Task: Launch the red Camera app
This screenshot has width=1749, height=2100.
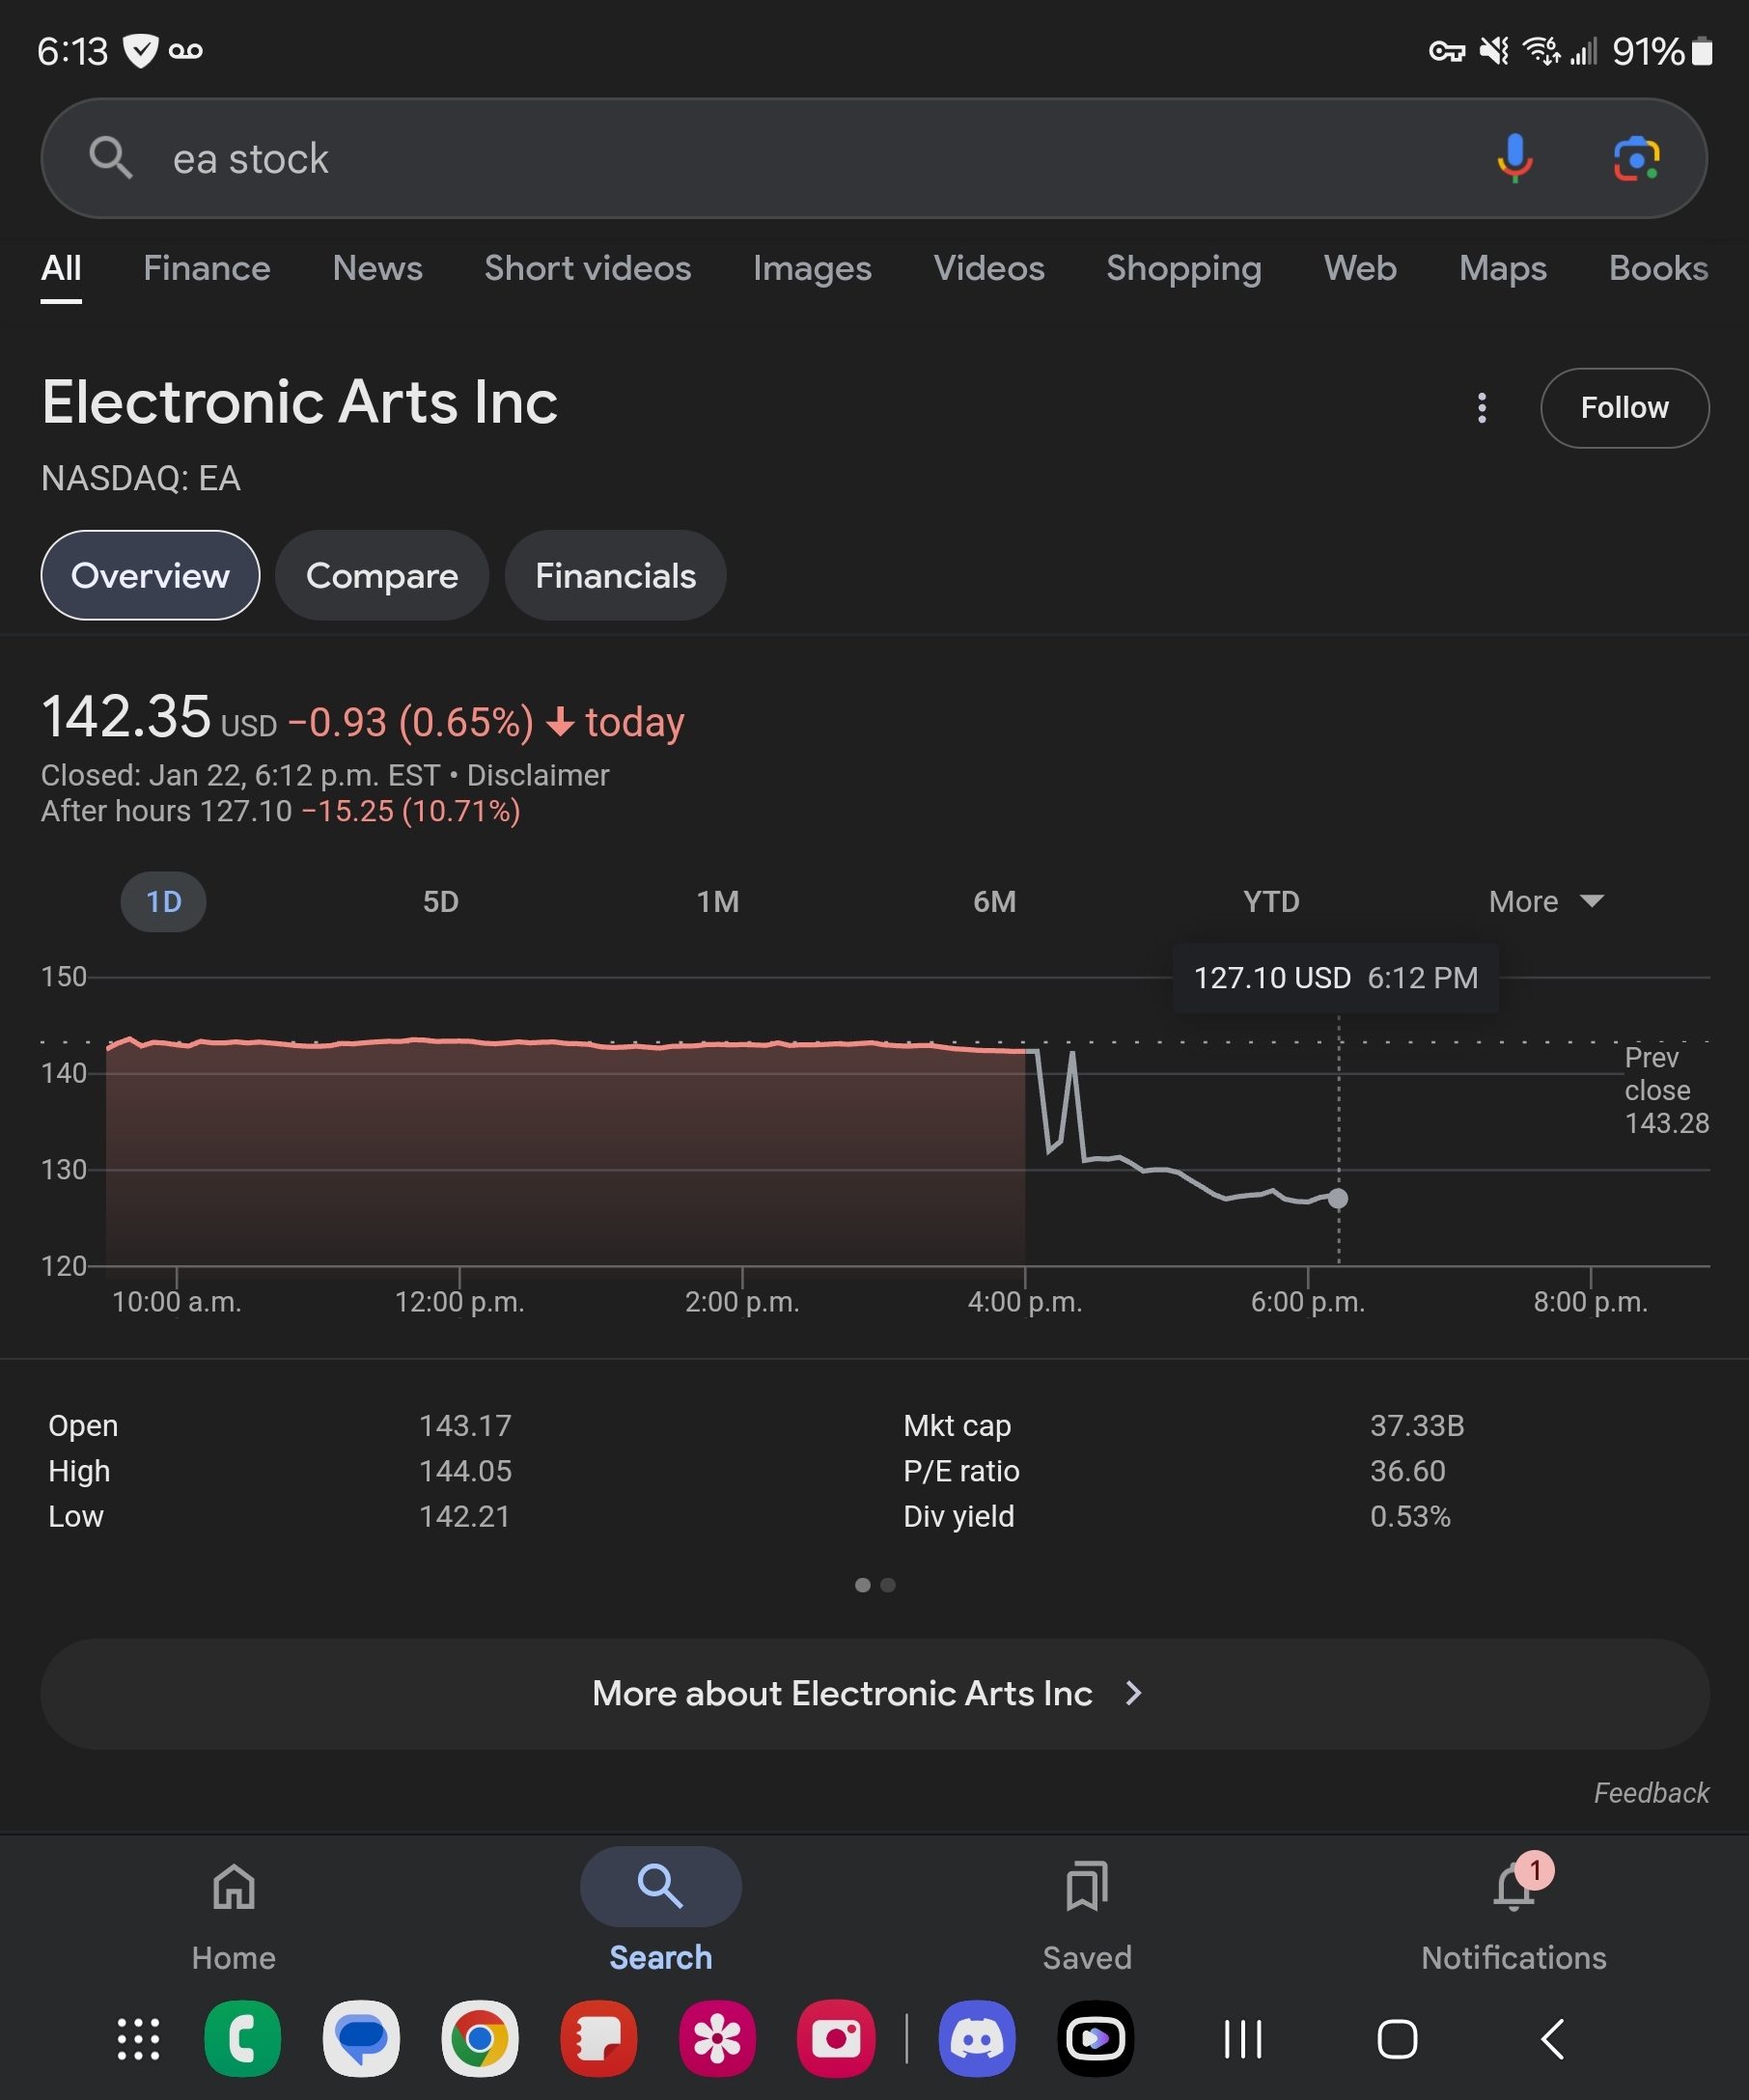Action: [x=836, y=2039]
